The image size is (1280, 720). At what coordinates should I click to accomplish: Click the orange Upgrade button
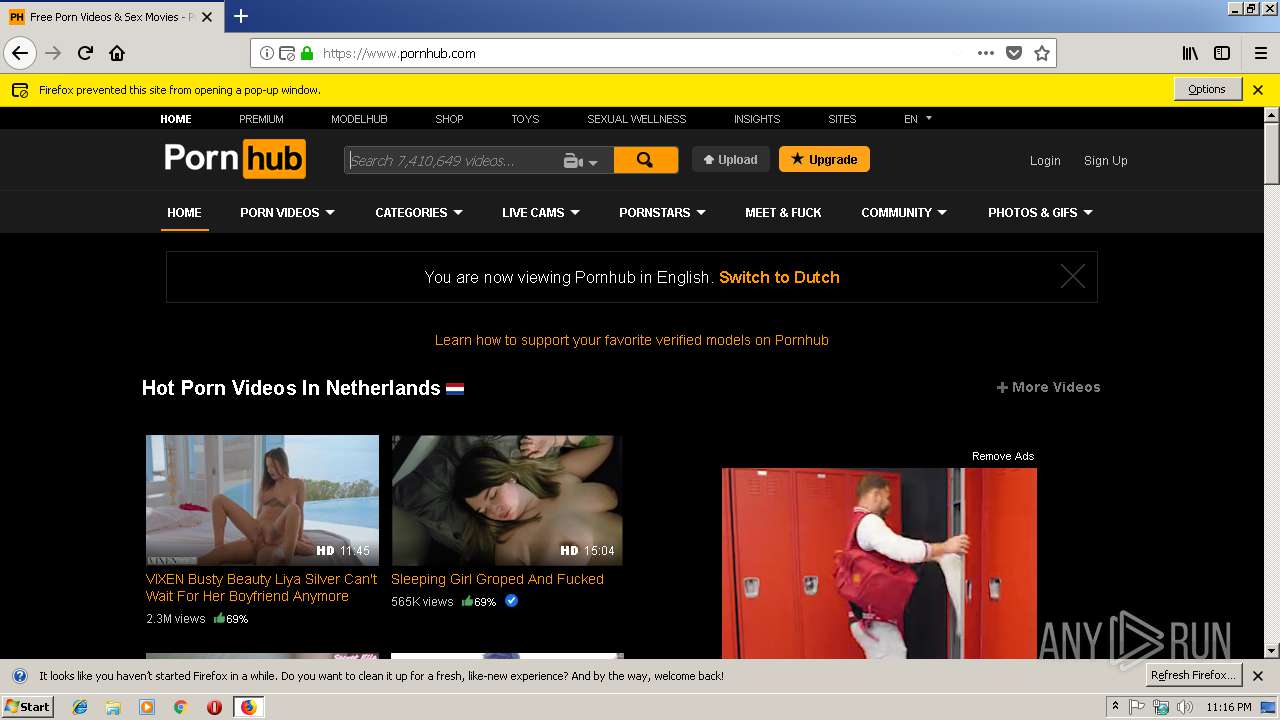824,159
